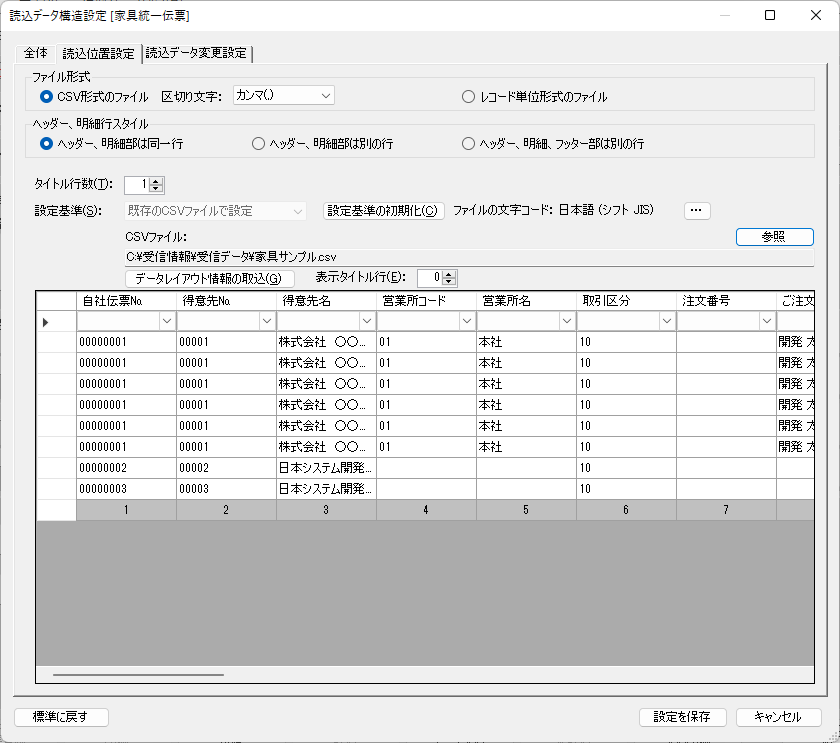This screenshot has width=840, height=743.
Task: Open dropdown under 自社伝票№ column
Action: pos(167,321)
